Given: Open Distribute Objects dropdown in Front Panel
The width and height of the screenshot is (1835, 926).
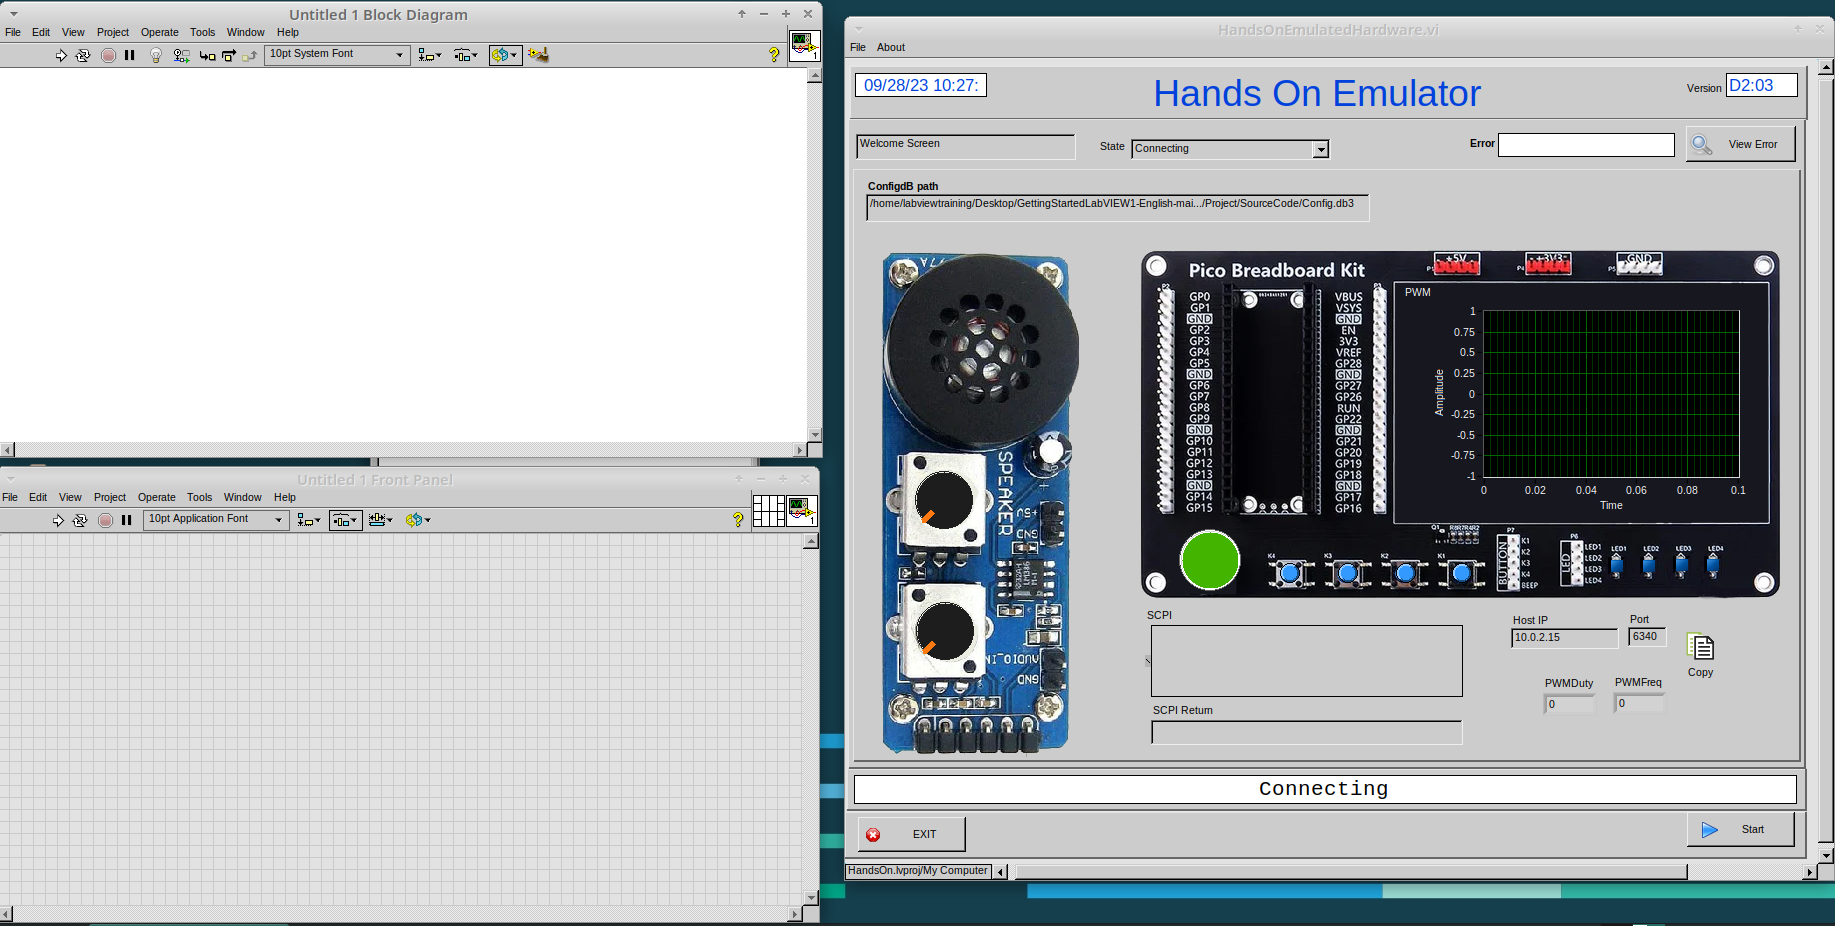Looking at the screenshot, I should tap(345, 520).
